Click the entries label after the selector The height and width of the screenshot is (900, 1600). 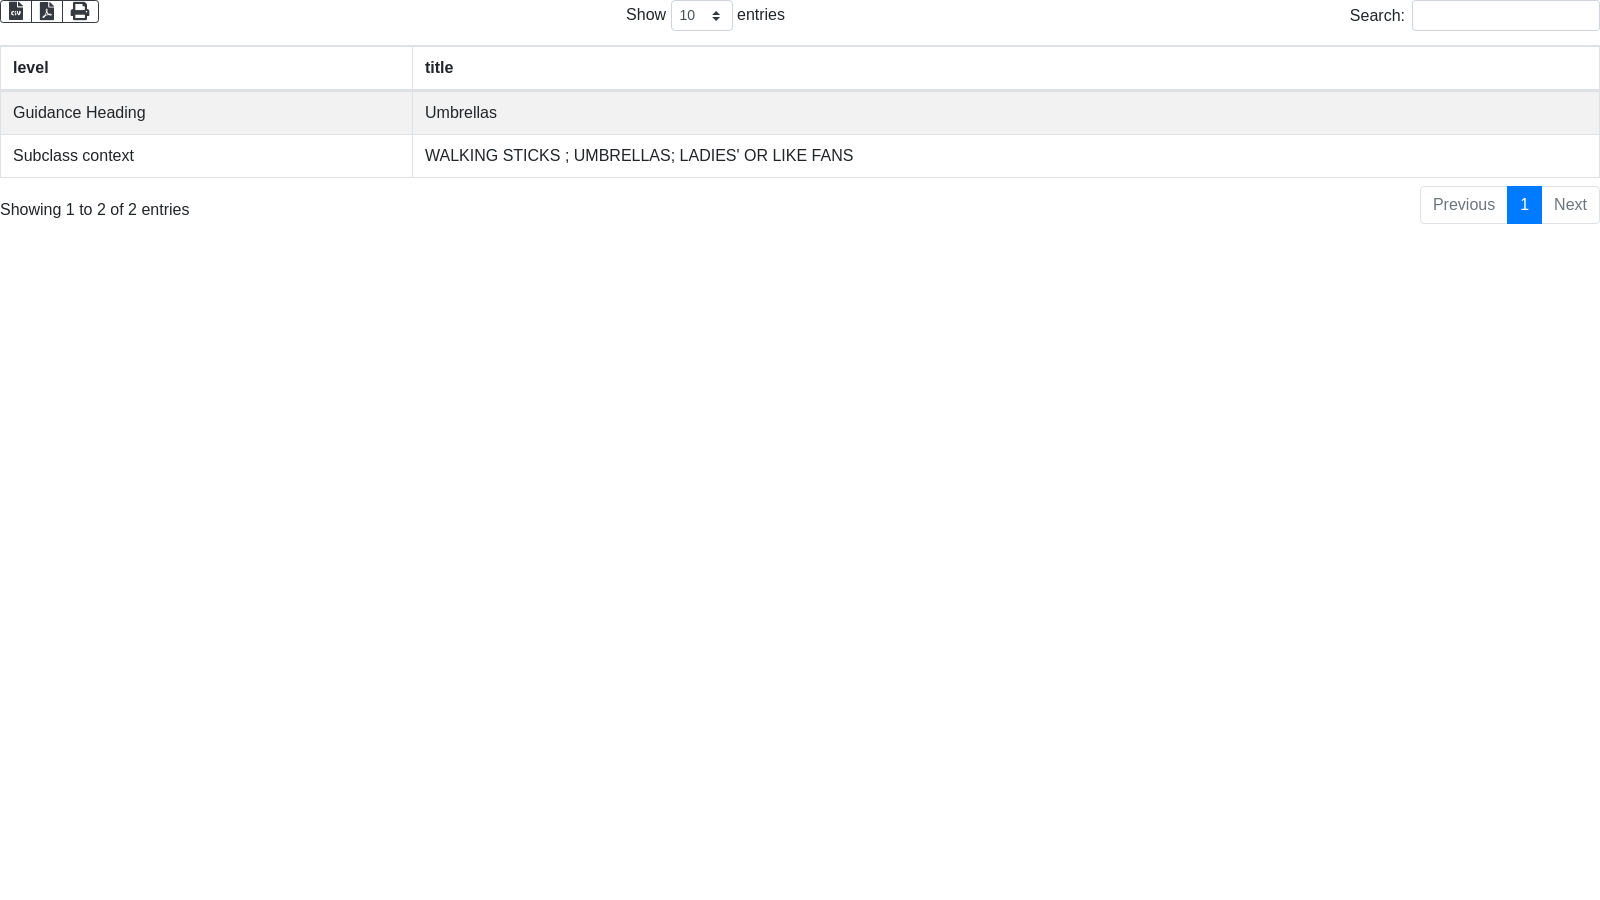point(761,15)
